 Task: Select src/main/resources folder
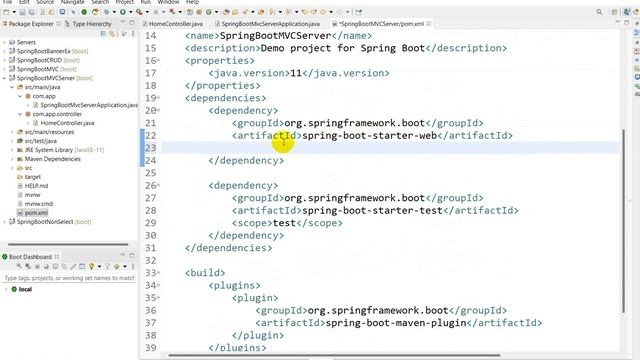point(49,132)
